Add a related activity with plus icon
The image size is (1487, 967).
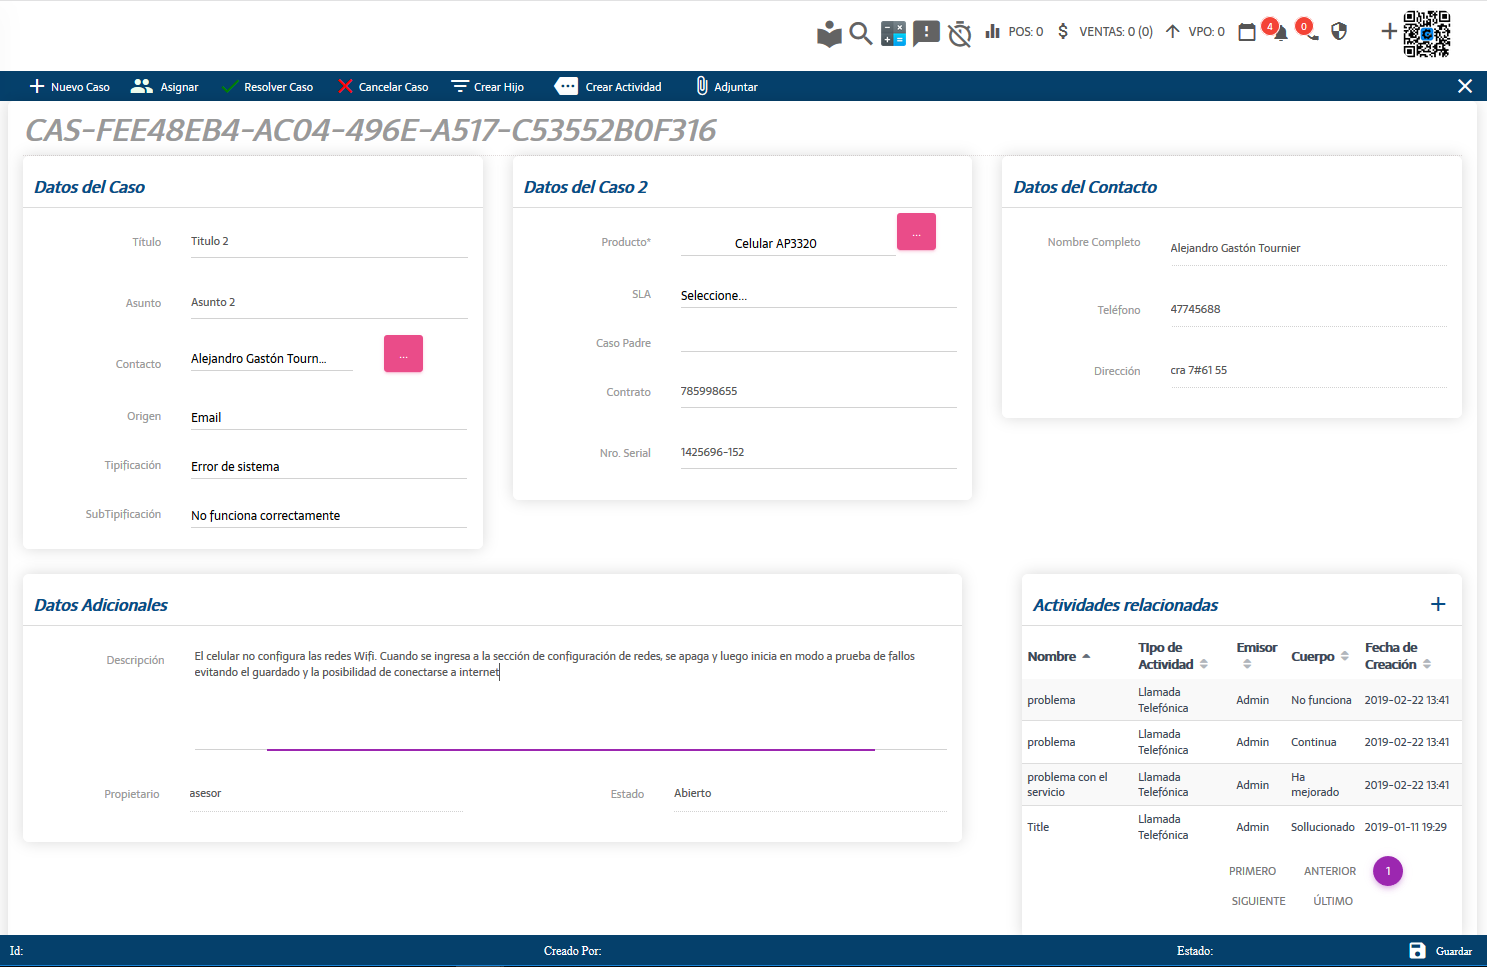point(1438,604)
